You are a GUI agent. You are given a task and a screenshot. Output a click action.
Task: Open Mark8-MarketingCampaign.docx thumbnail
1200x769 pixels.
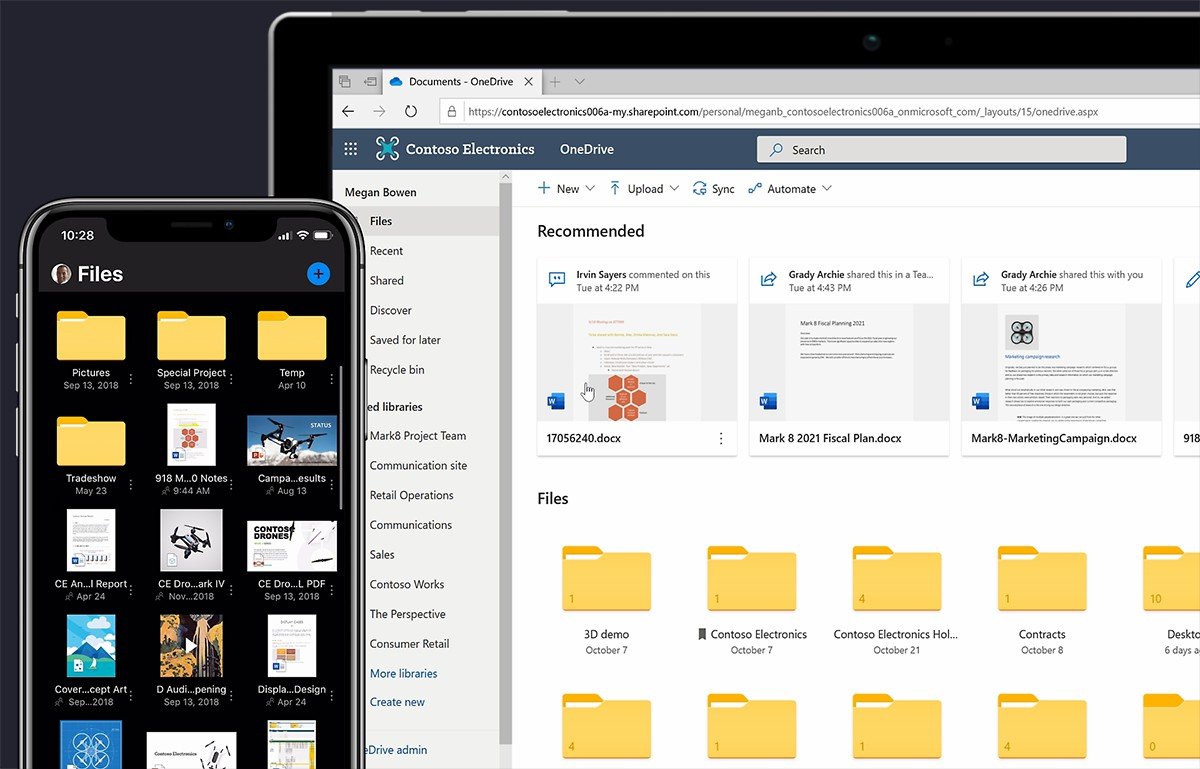pos(1061,362)
